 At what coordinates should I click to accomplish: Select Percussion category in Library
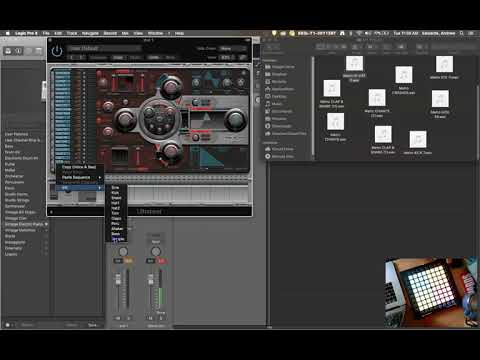14,182
